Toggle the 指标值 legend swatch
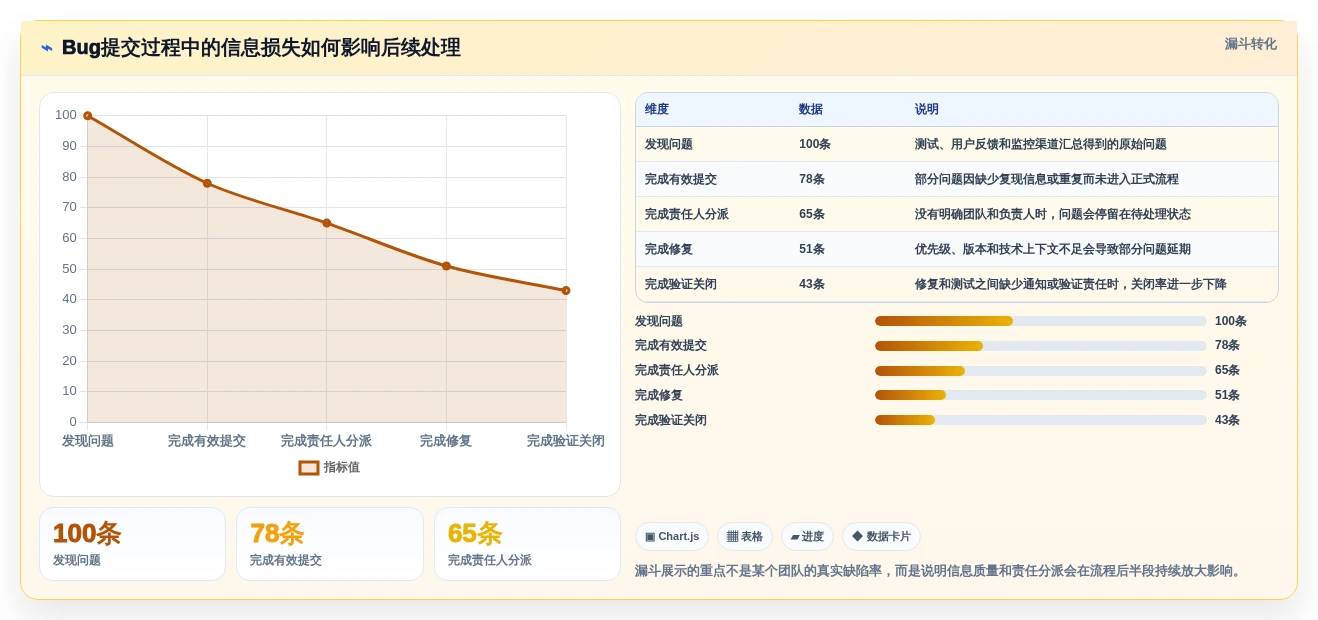This screenshot has width=1318, height=620. tap(309, 467)
